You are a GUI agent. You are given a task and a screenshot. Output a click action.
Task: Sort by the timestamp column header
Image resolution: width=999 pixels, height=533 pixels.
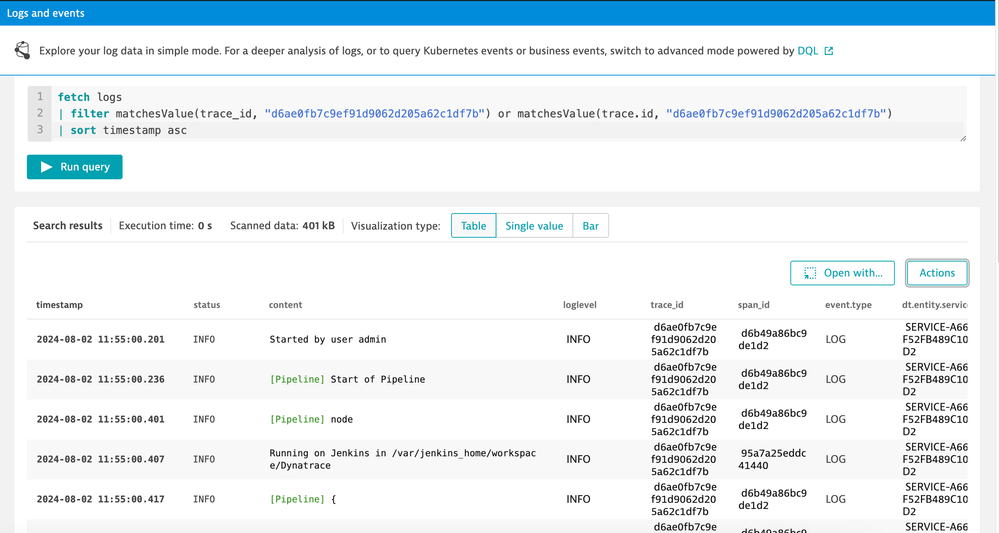coord(60,305)
